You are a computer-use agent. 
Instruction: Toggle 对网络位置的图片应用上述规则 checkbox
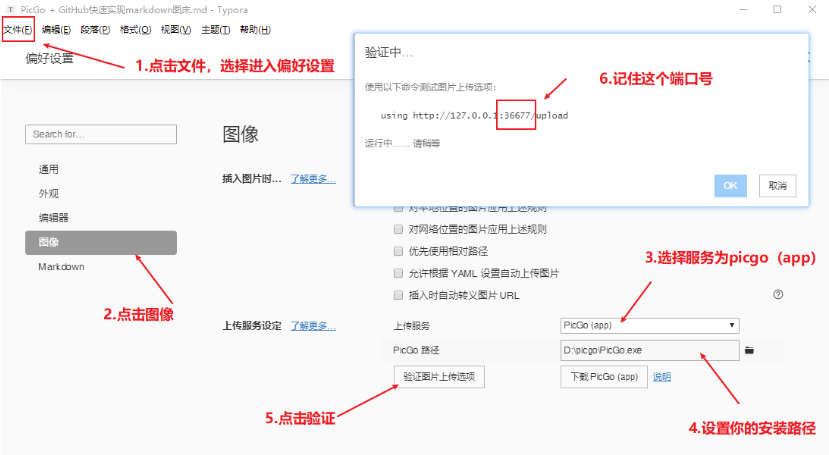399,229
